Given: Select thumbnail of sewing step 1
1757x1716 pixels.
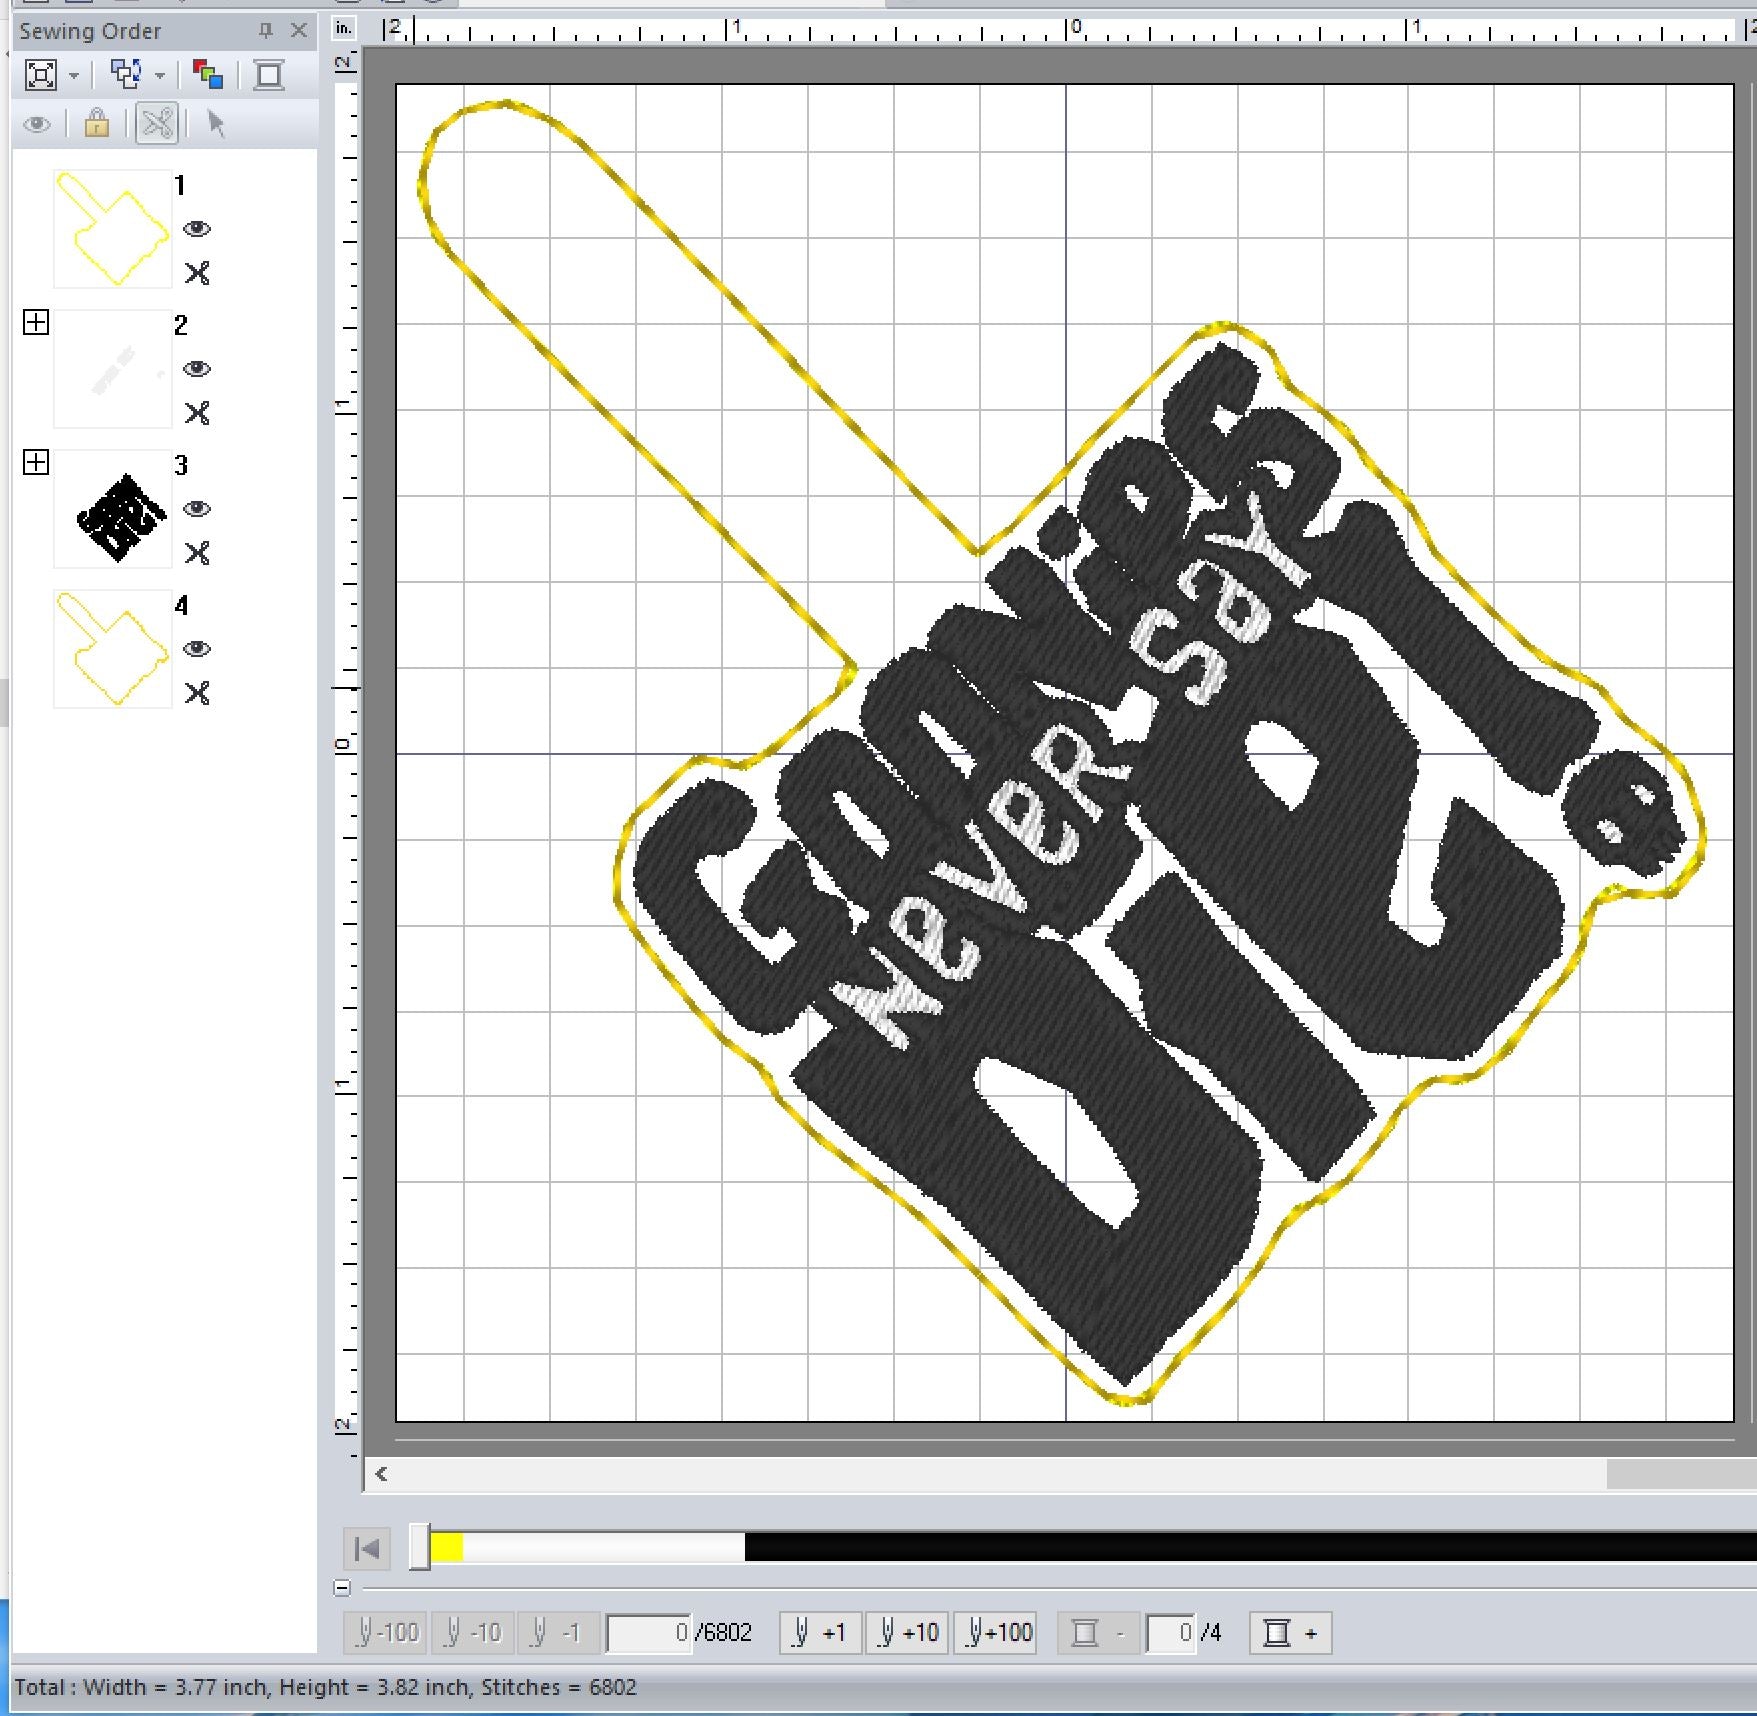Looking at the screenshot, I should click(112, 228).
